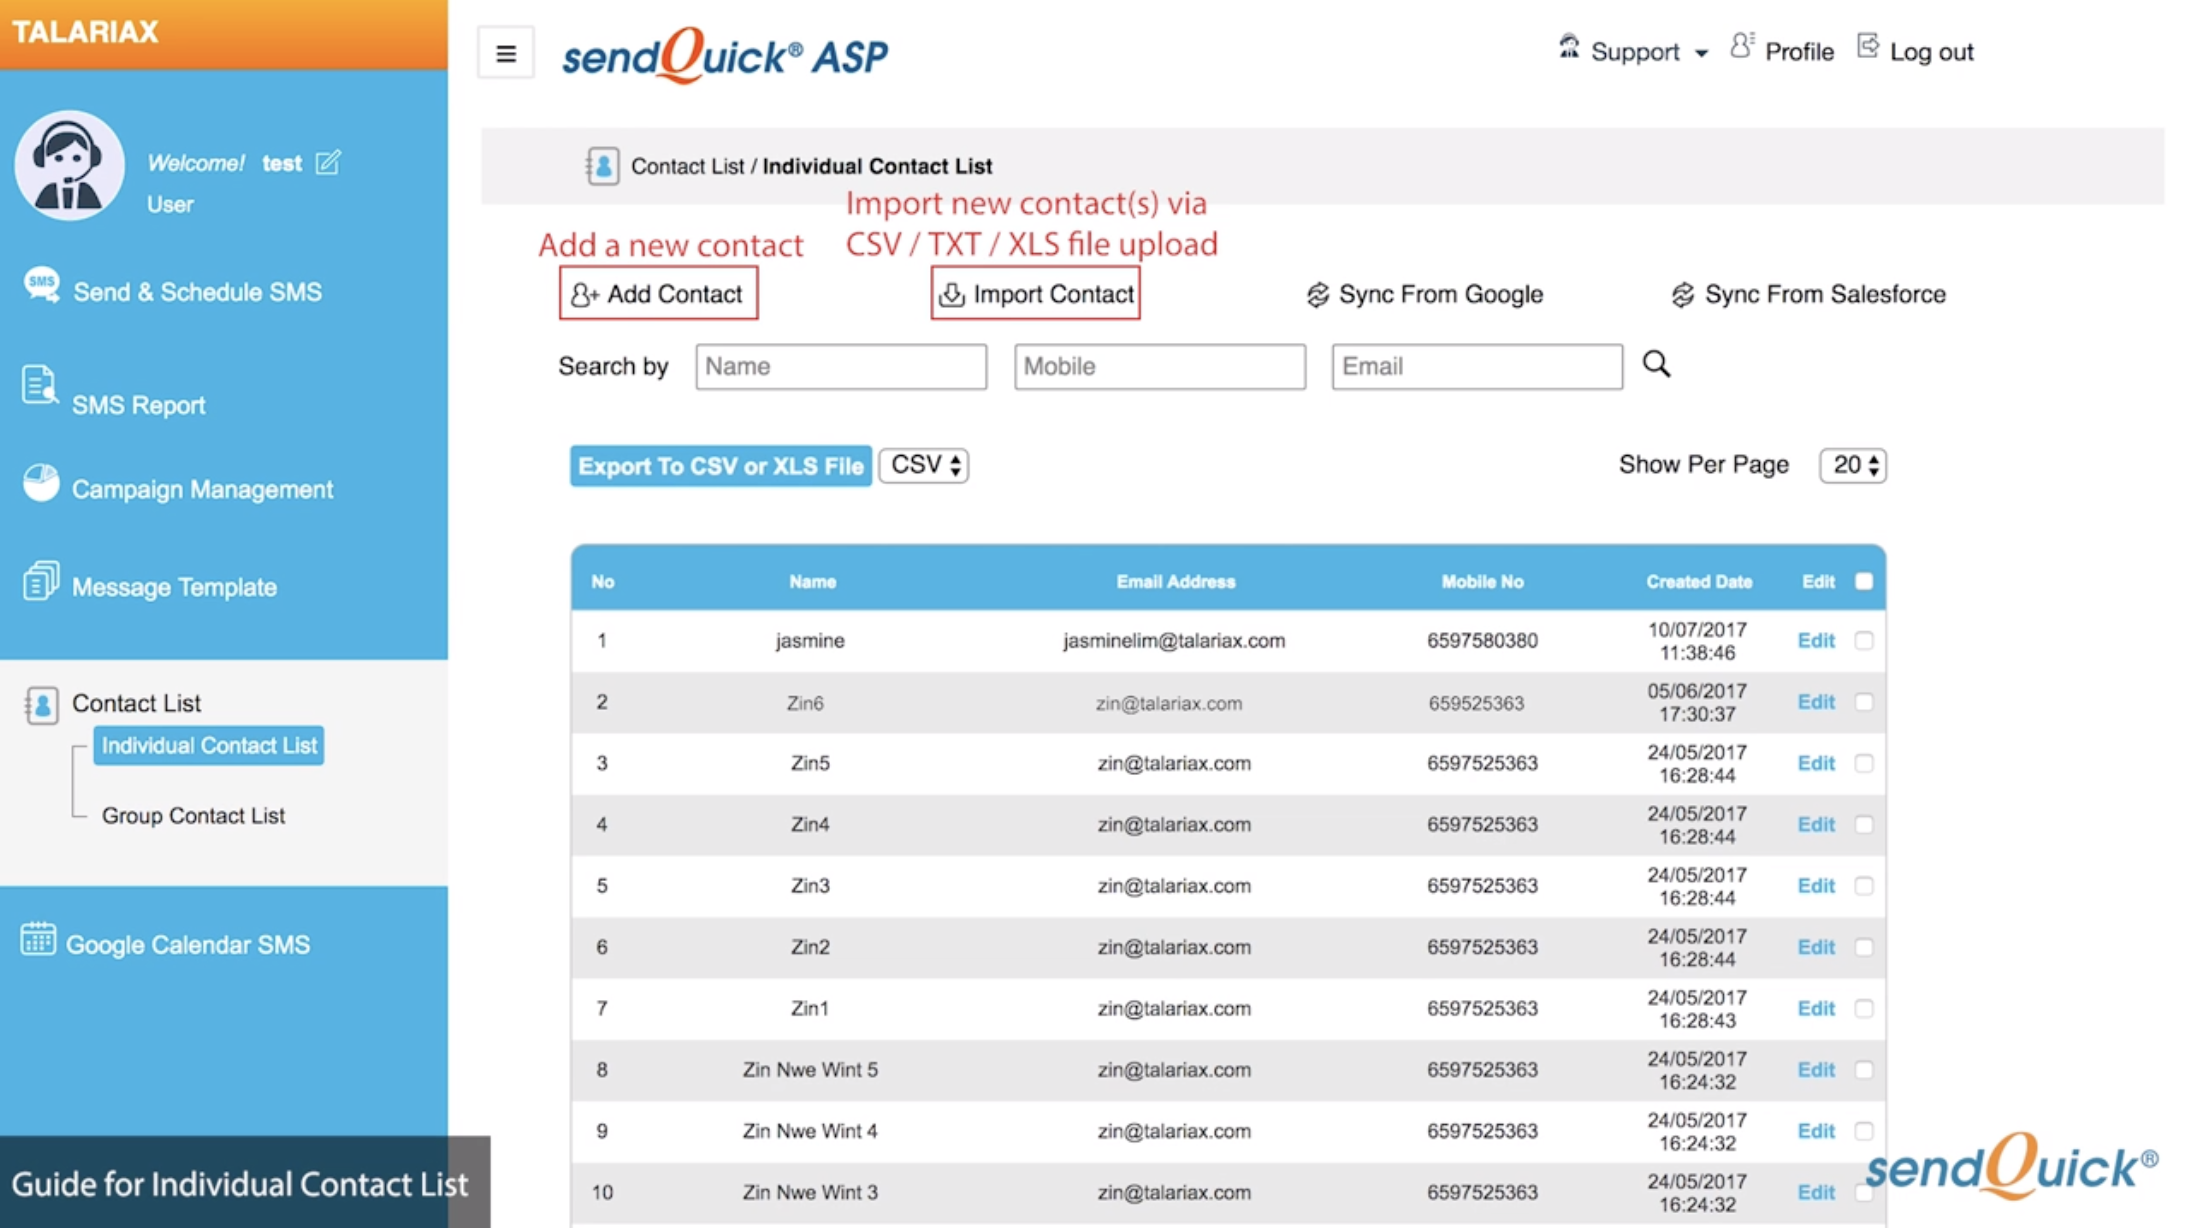This screenshot has height=1228, width=2186.
Task: Click the breadcrumb contact list icon
Action: pos(602,166)
